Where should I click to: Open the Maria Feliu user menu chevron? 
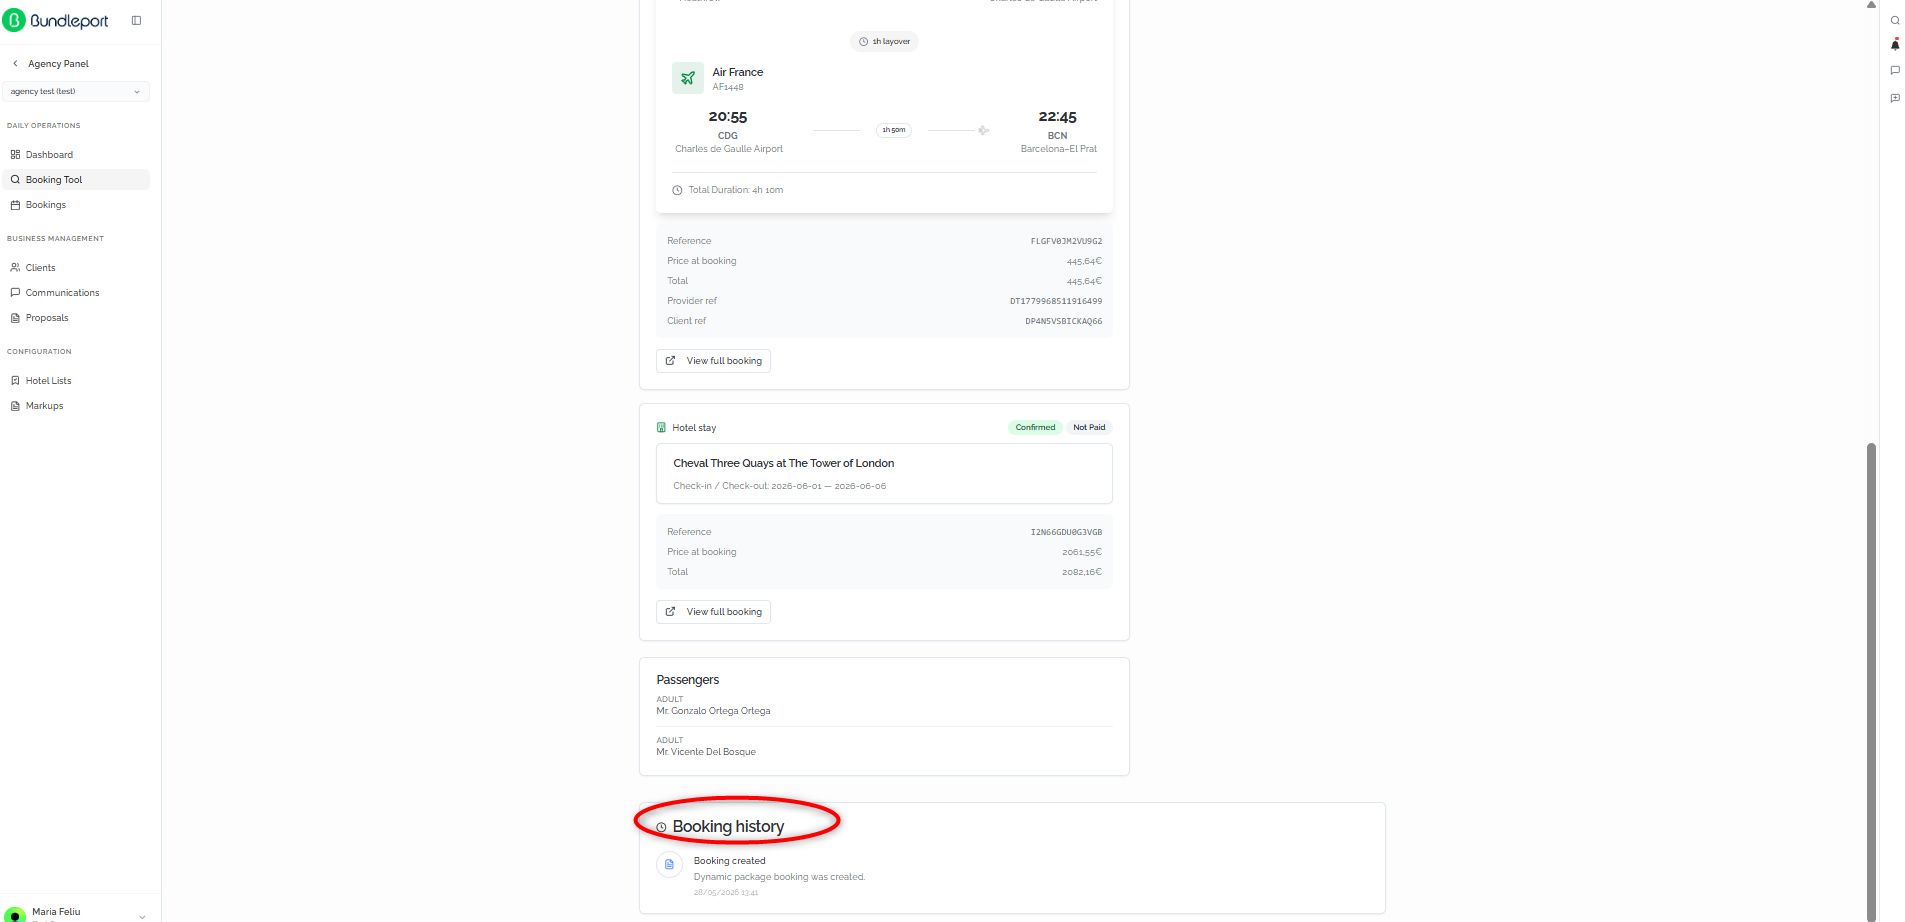point(142,916)
